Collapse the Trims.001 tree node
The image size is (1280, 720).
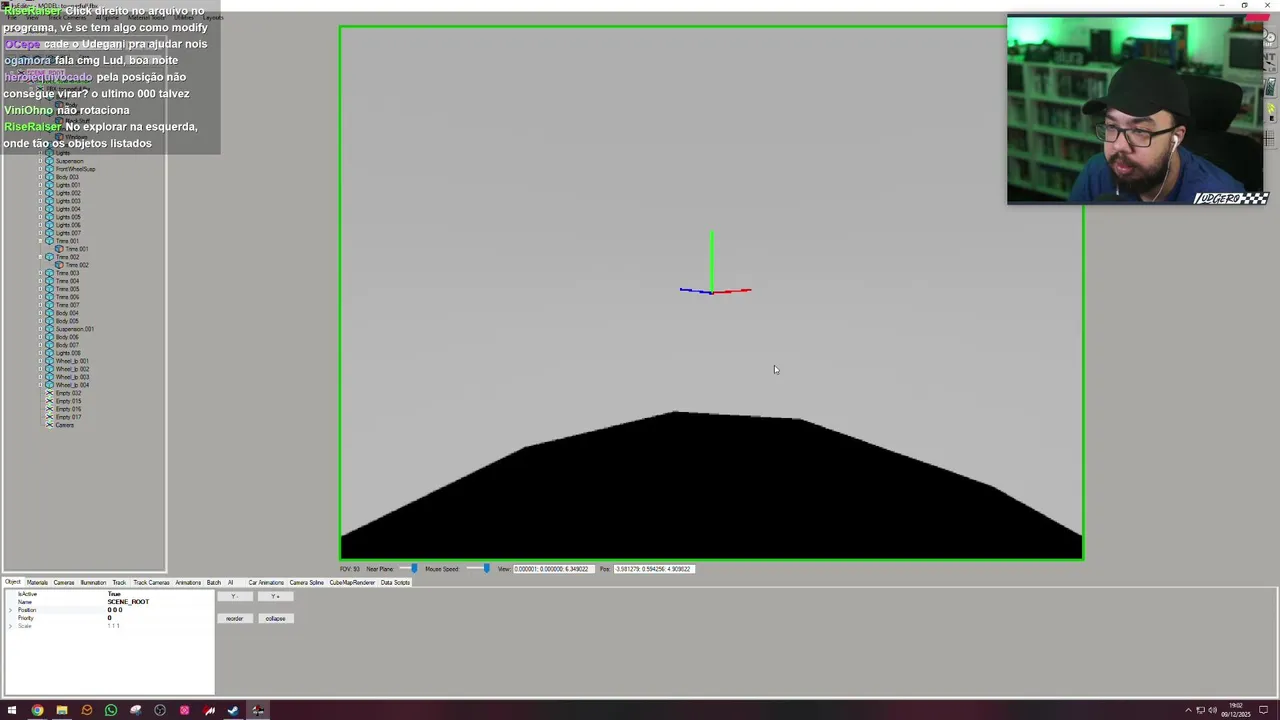point(40,241)
